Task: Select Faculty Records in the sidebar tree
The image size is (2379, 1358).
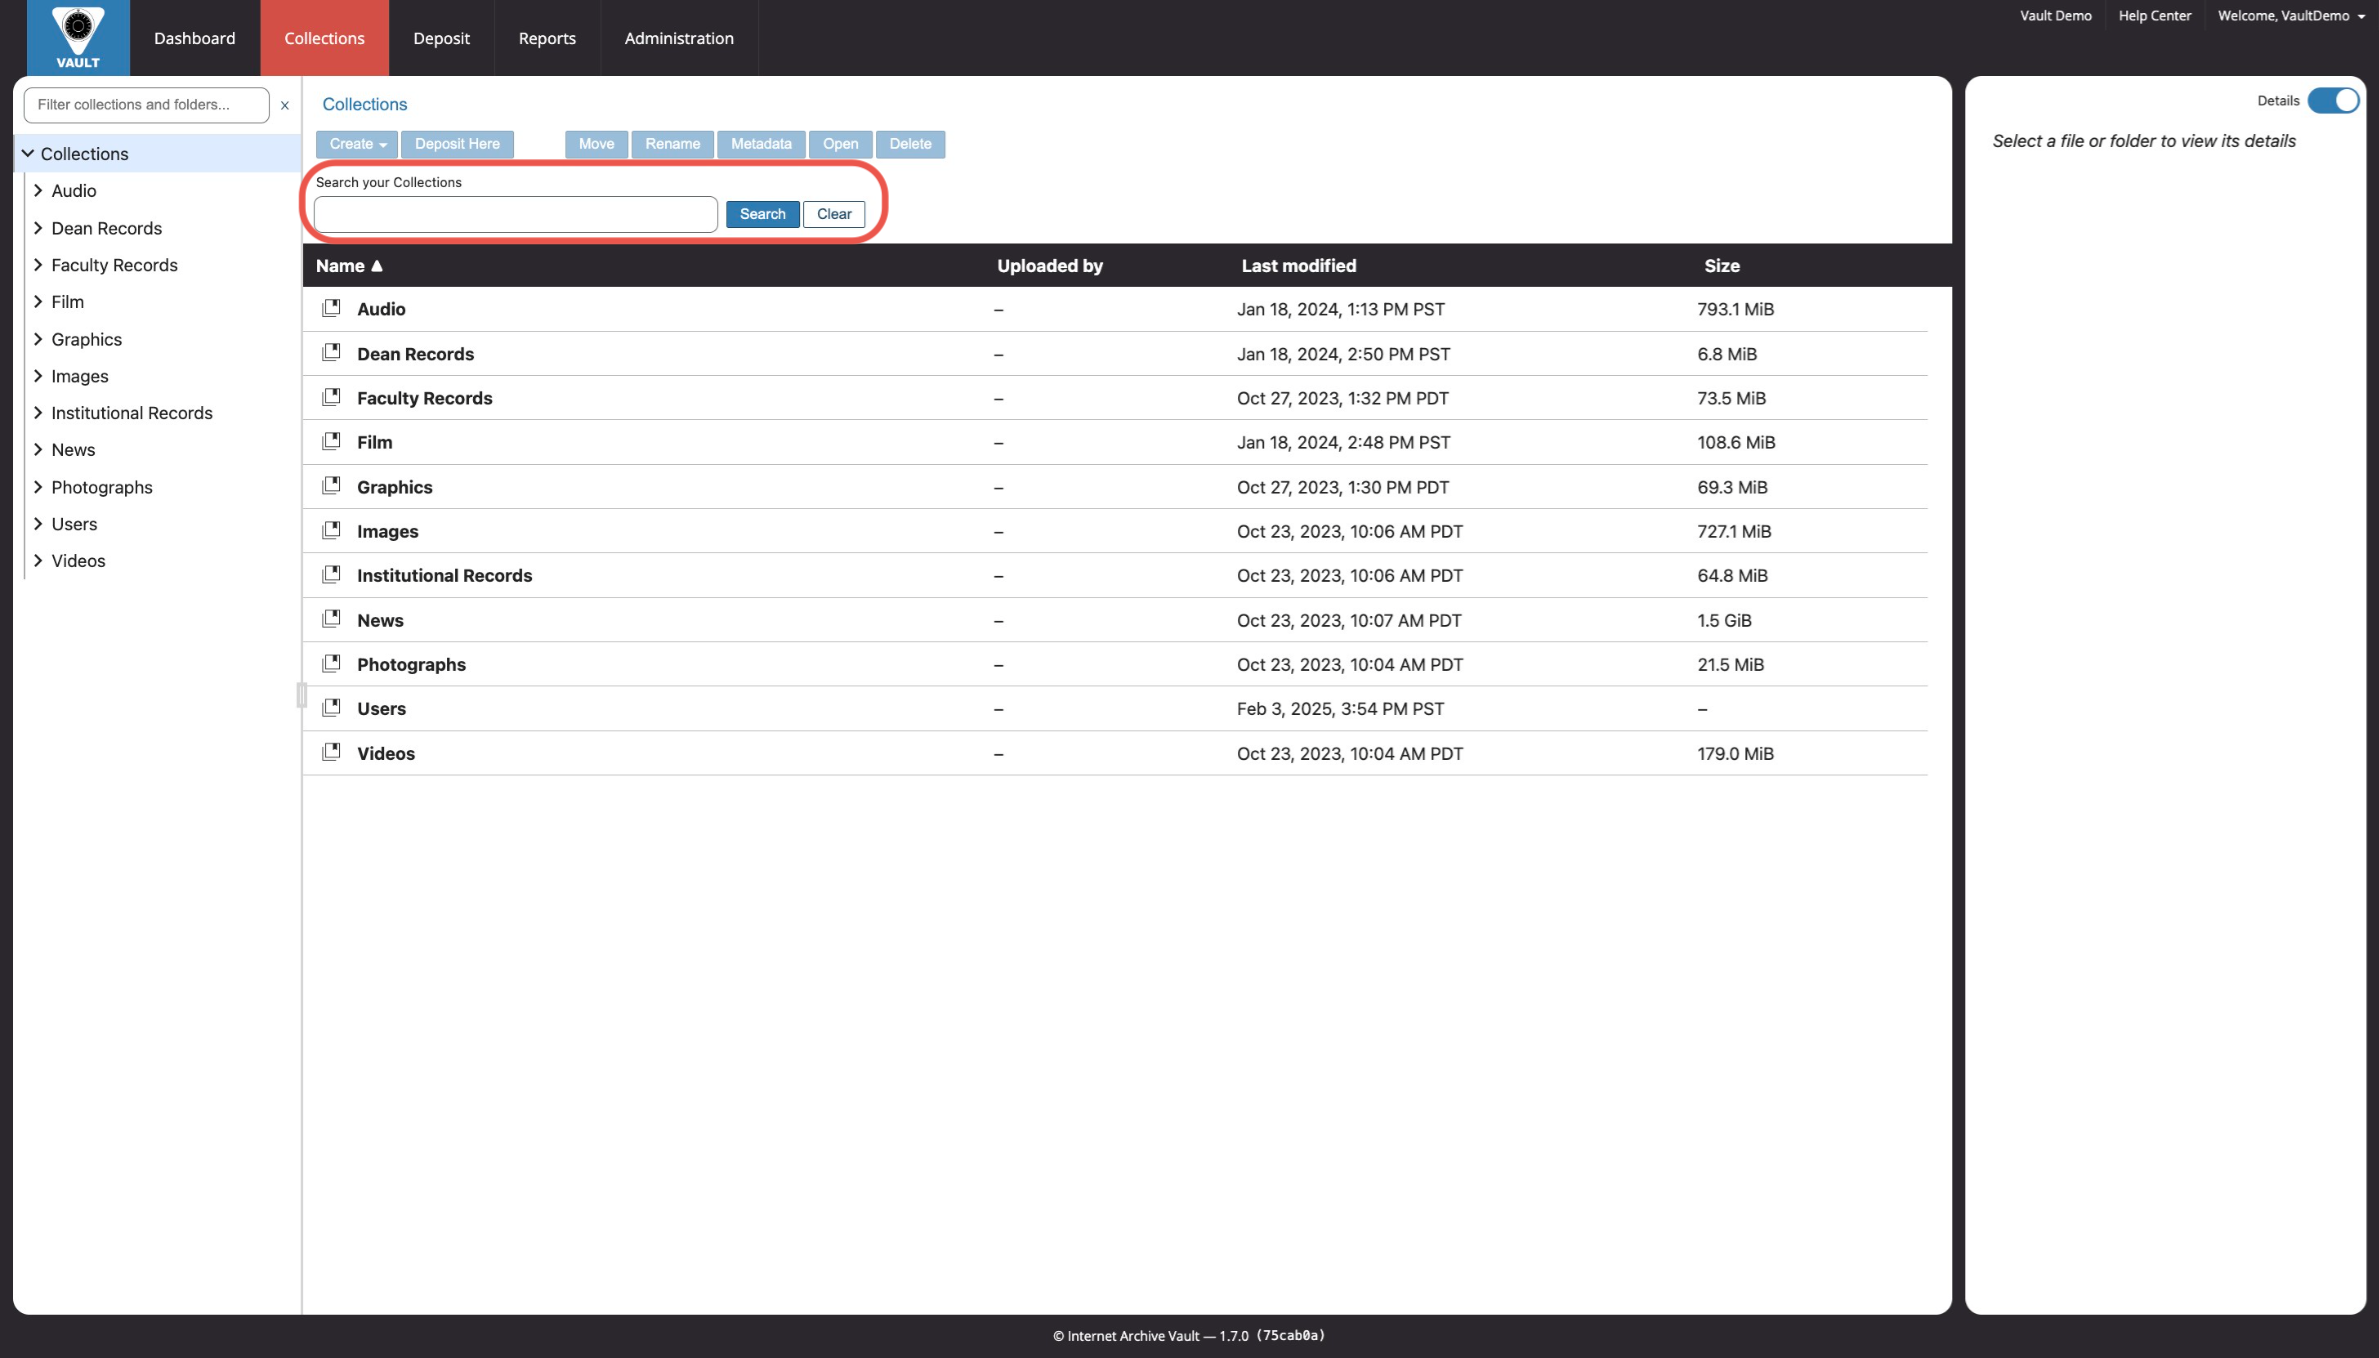Action: [114, 265]
